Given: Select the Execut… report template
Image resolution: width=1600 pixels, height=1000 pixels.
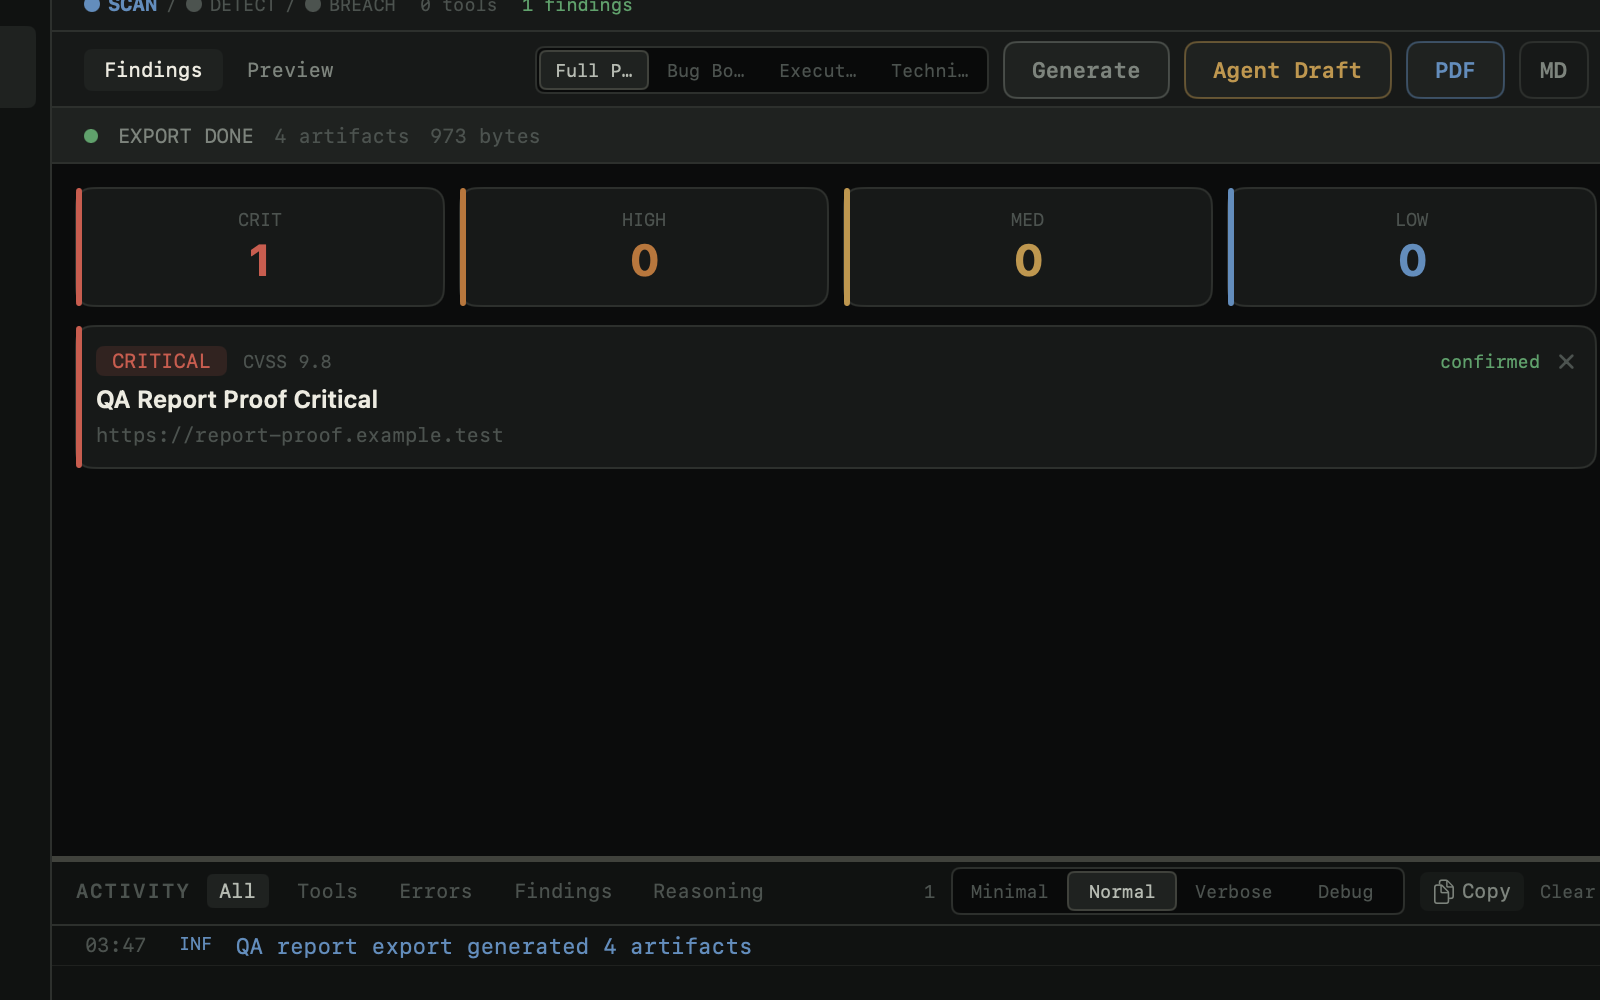Looking at the screenshot, I should [x=818, y=70].
